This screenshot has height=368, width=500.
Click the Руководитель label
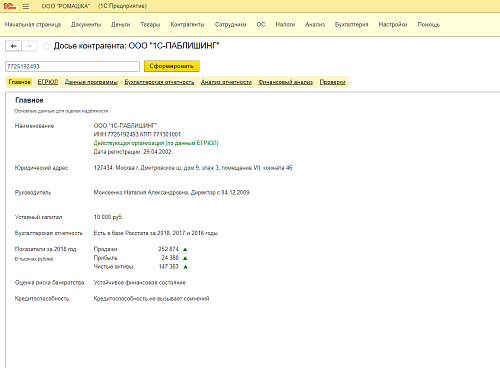pyautogui.click(x=33, y=192)
